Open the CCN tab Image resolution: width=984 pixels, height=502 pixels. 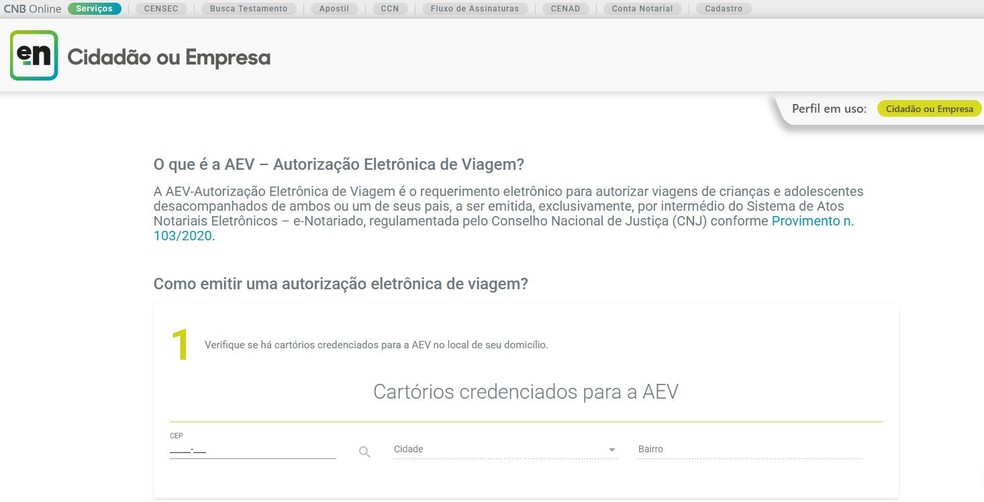point(390,9)
